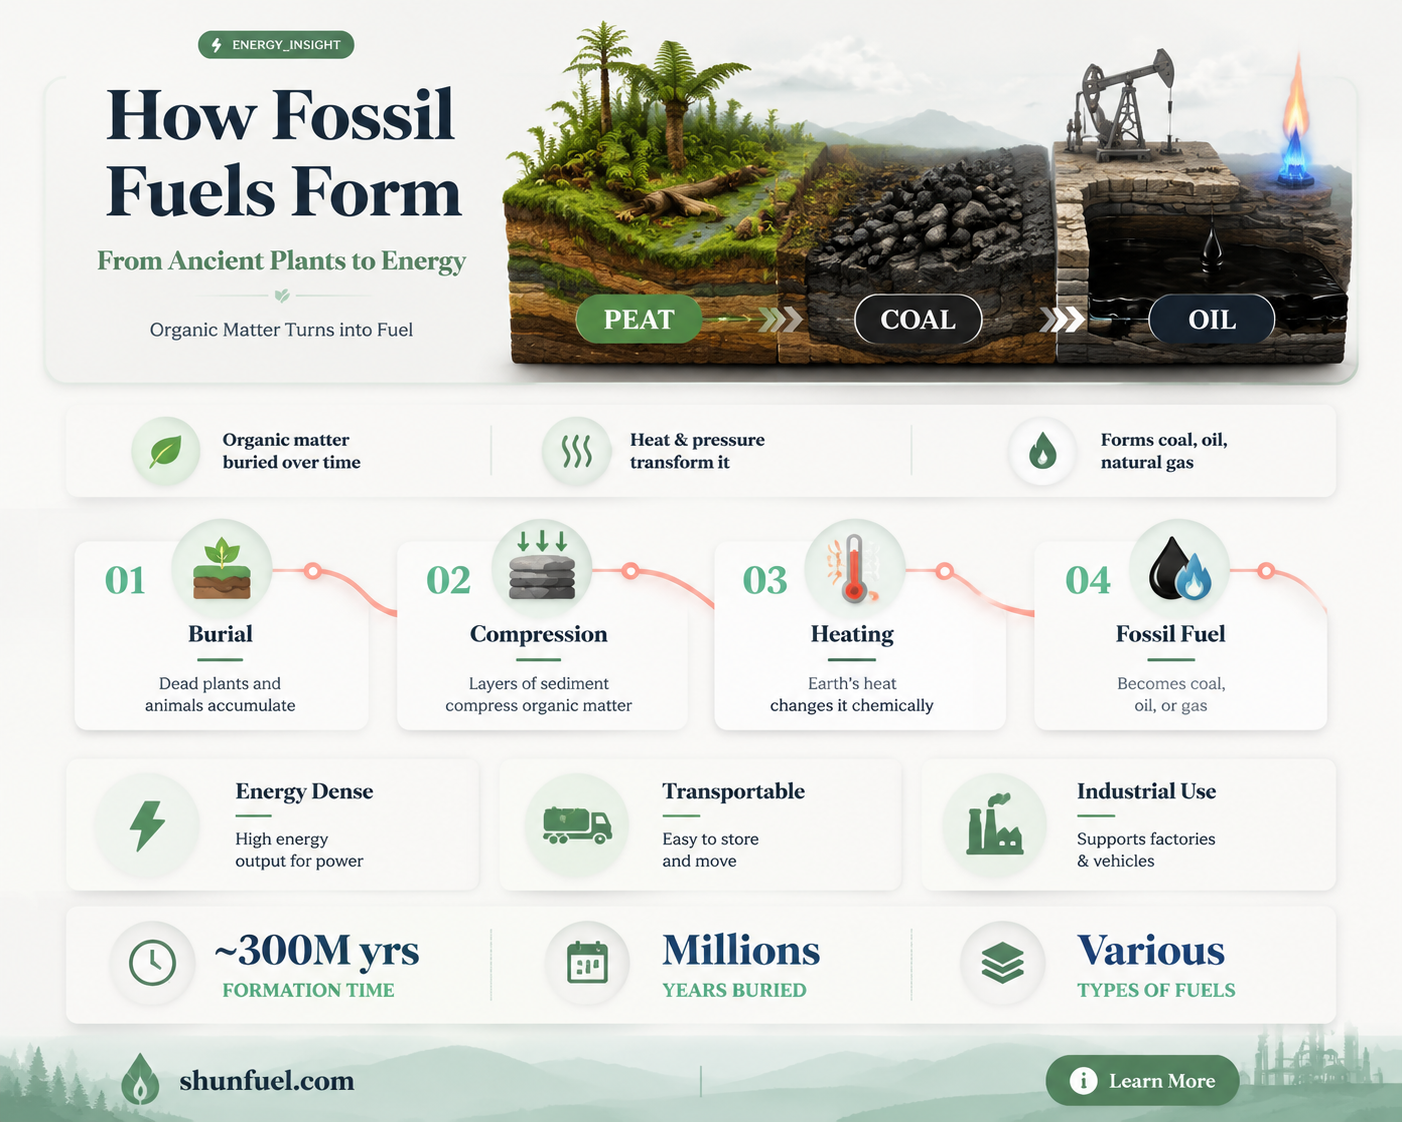Viewport: 1402px width, 1122px height.
Task: Click the timeline dot on step 01 card
Action: coord(313,571)
